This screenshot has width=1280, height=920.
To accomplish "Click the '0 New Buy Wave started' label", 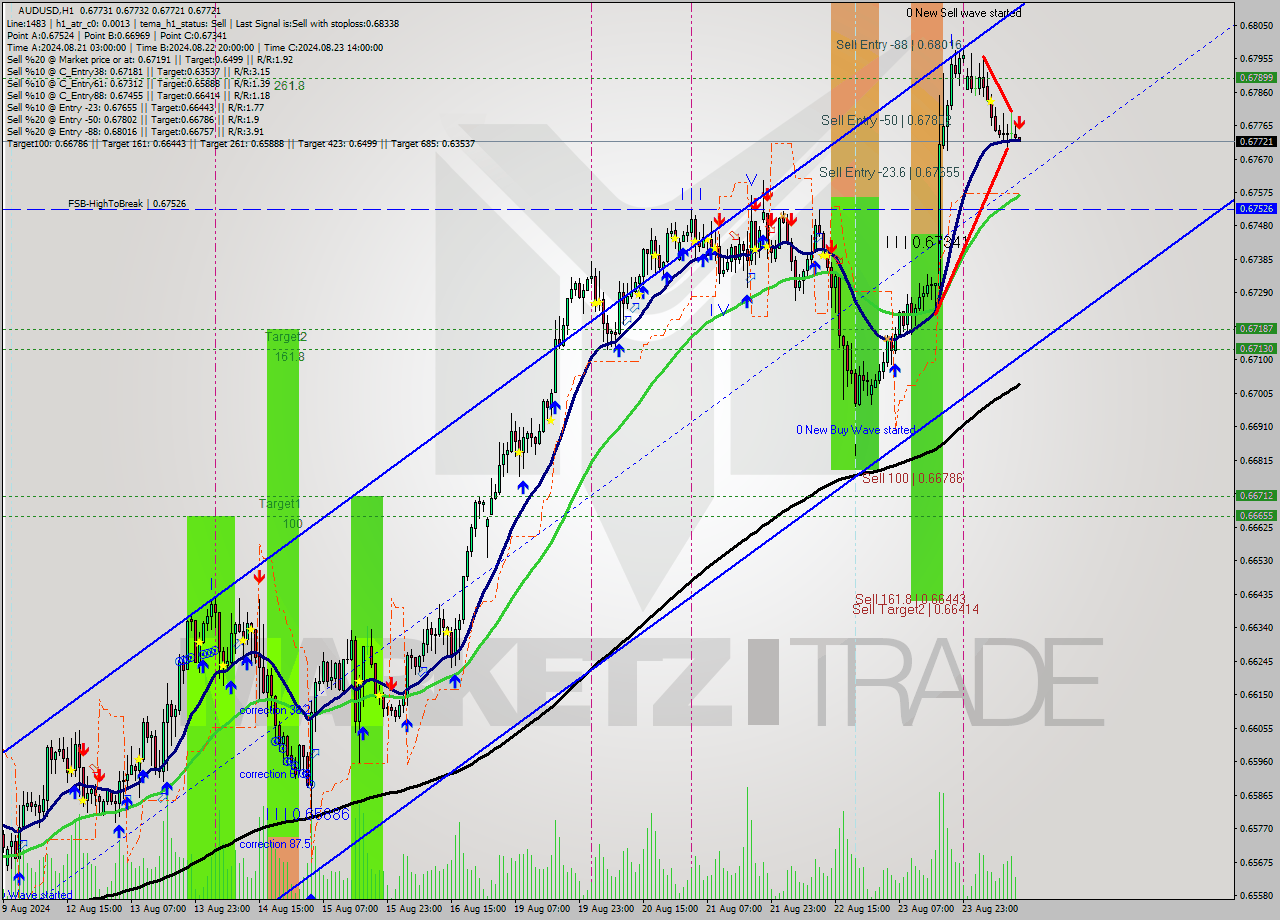I will (855, 430).
